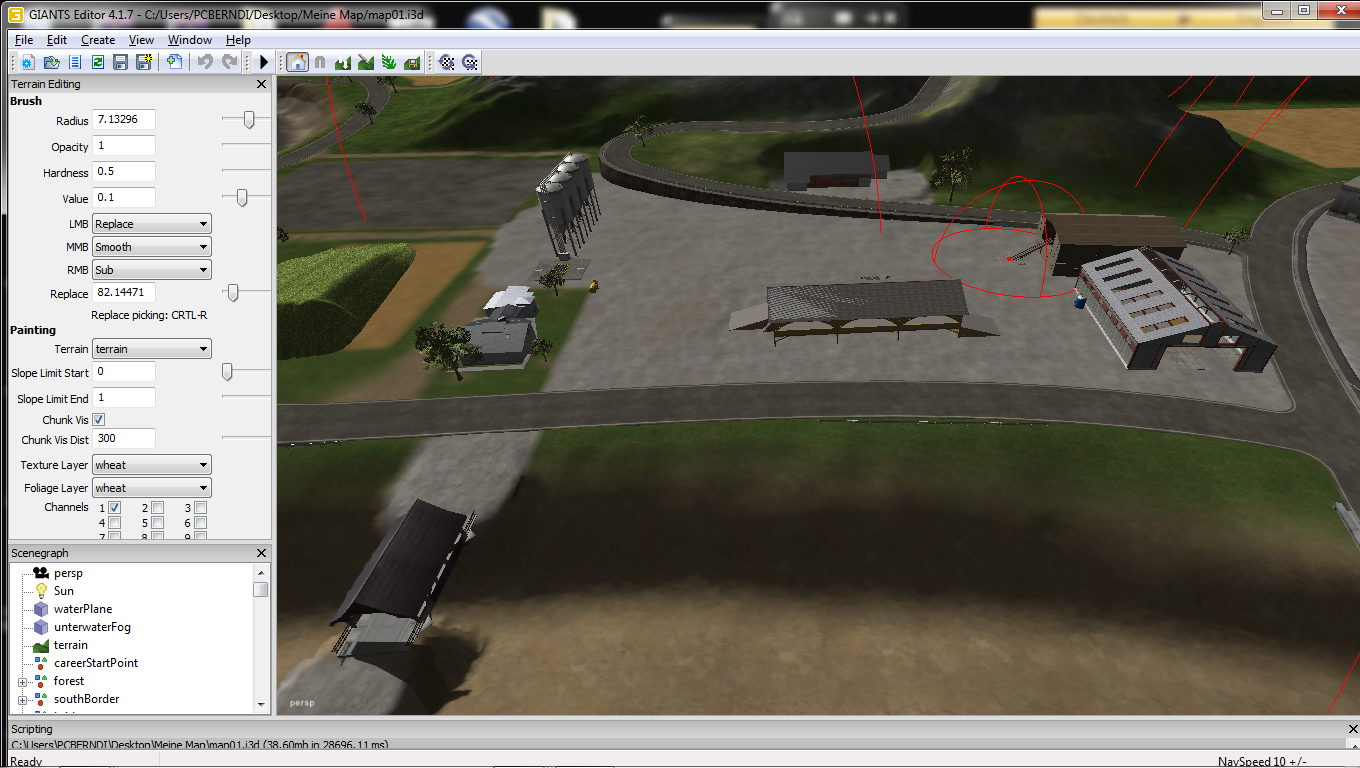Click the green Reload file icon

click(98, 62)
